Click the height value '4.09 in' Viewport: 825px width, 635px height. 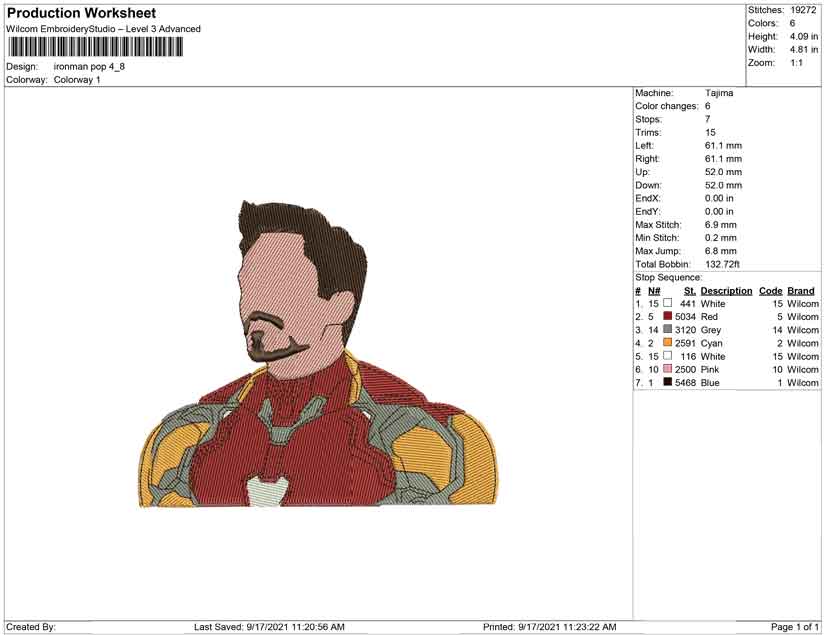coord(803,36)
